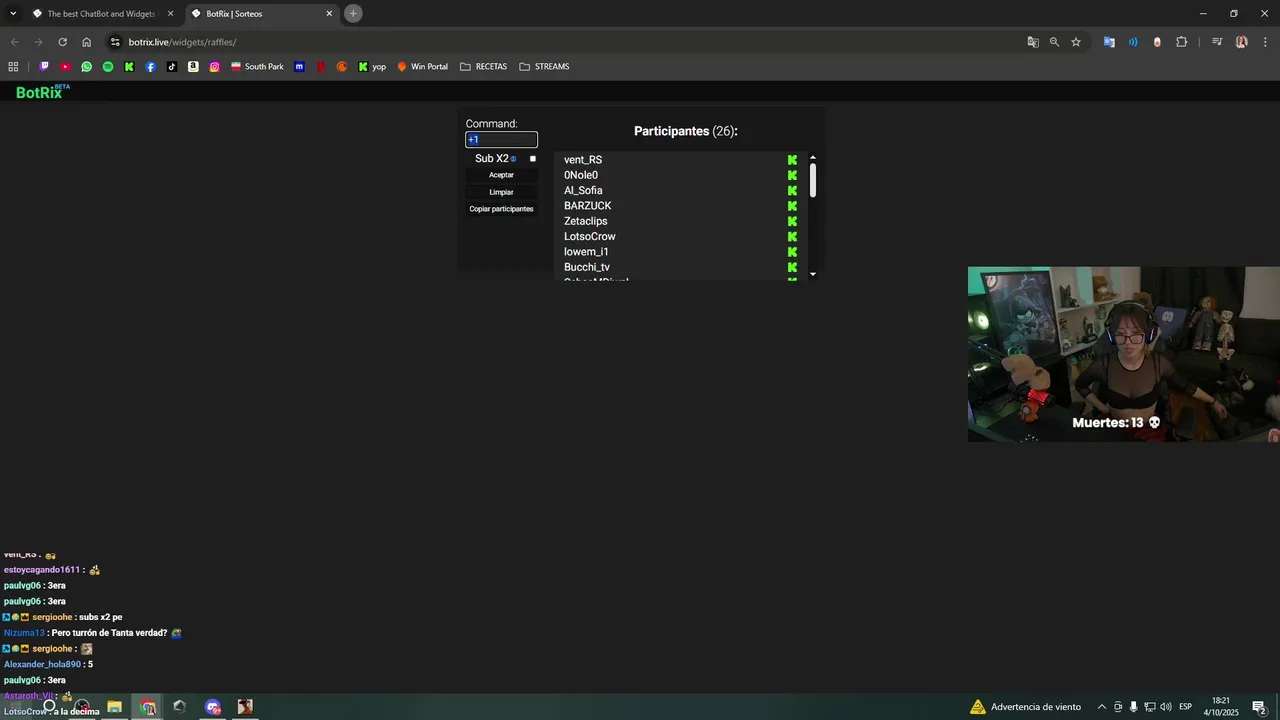Open the Amazon bookmark icon

tap(193, 67)
